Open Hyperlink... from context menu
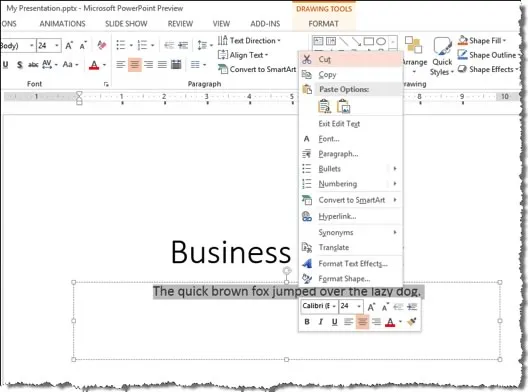 [x=351, y=216]
